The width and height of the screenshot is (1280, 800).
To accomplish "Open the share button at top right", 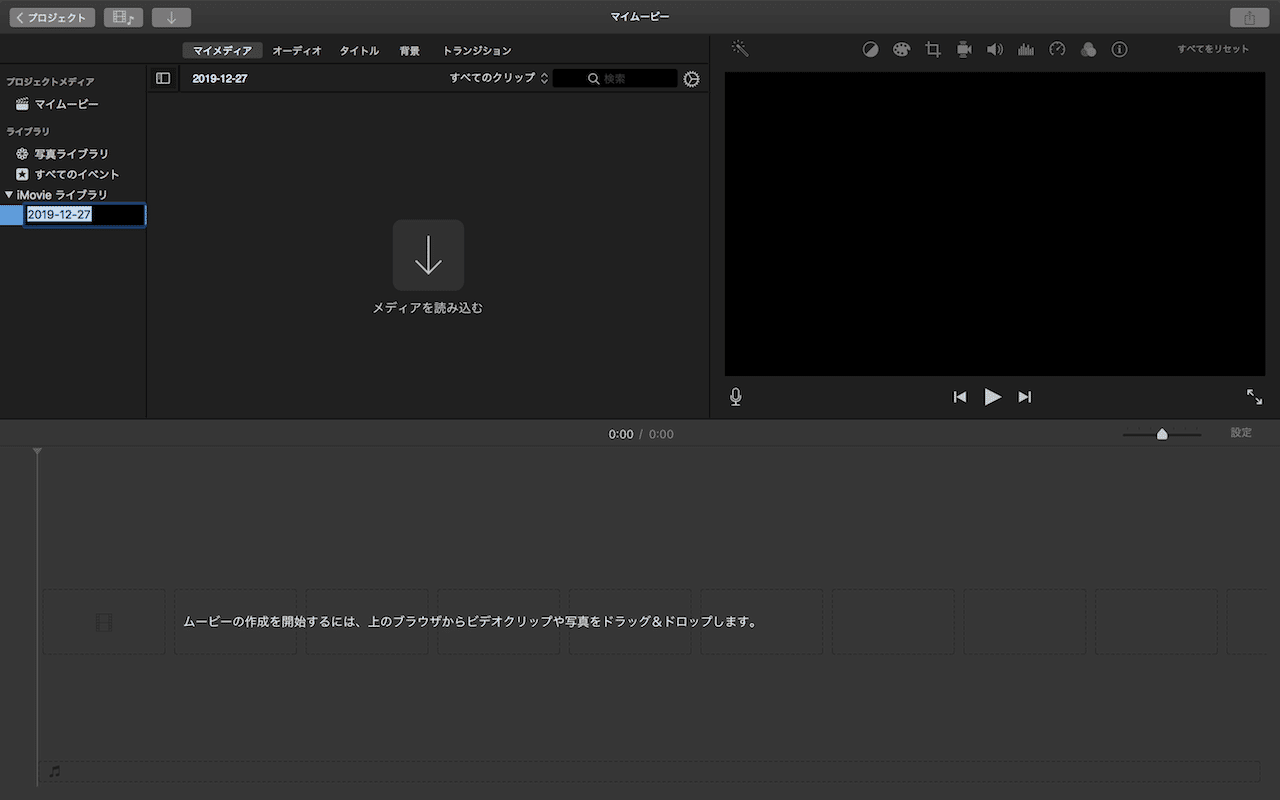I will pyautogui.click(x=1249, y=18).
